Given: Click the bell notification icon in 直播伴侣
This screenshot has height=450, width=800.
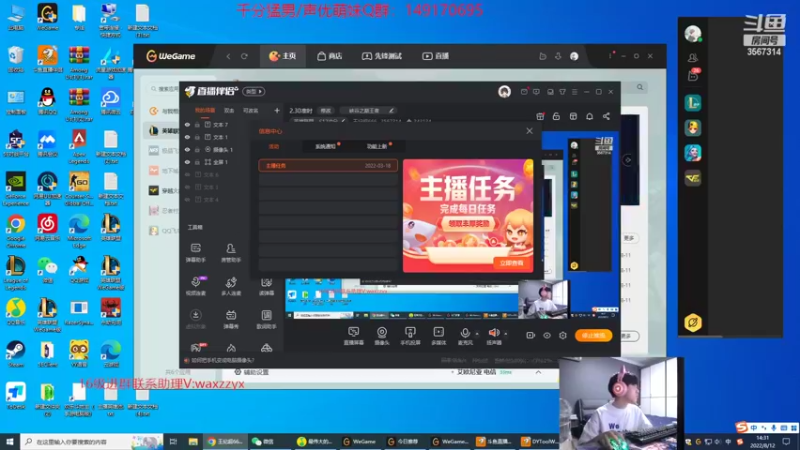Looking at the screenshot, I should coord(589,116).
